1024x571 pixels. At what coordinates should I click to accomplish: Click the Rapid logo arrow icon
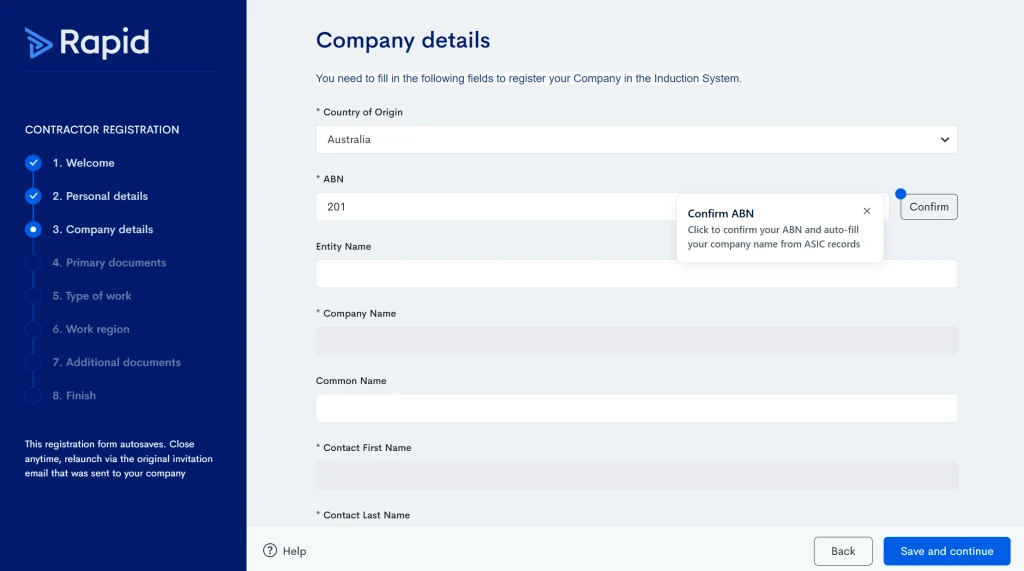tap(39, 43)
